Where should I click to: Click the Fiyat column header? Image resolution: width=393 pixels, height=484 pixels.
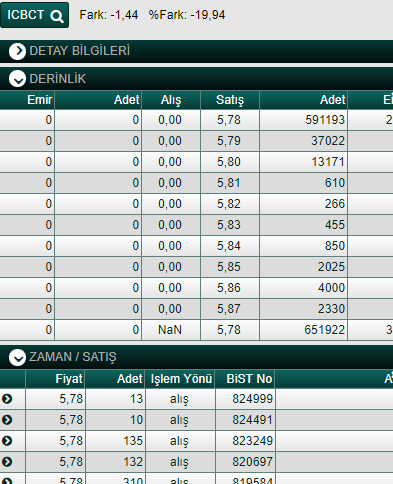55,379
